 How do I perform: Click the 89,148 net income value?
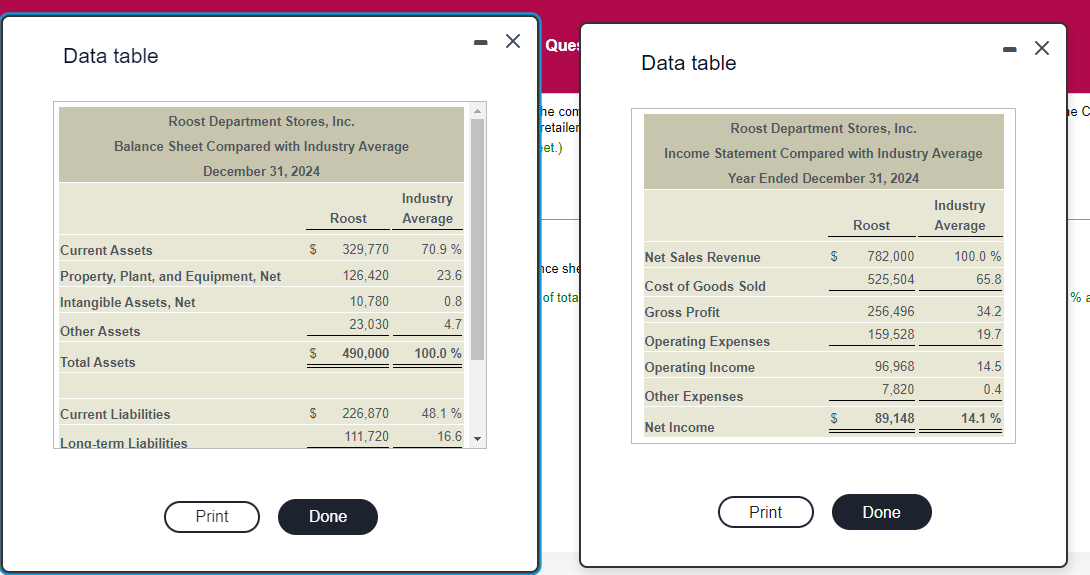coord(894,419)
